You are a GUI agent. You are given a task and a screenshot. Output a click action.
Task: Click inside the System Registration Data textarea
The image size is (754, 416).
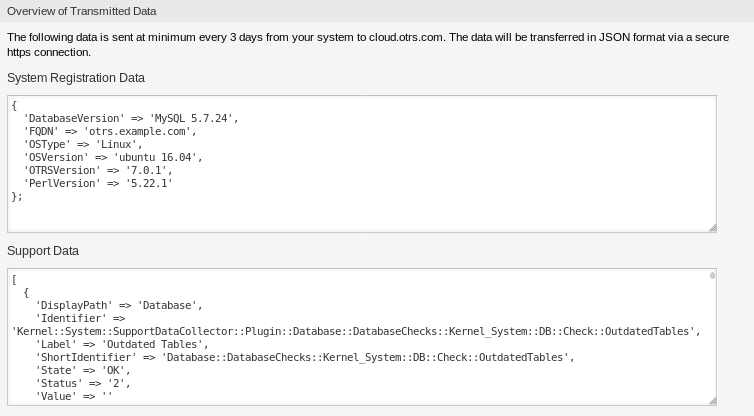pyautogui.click(x=362, y=164)
